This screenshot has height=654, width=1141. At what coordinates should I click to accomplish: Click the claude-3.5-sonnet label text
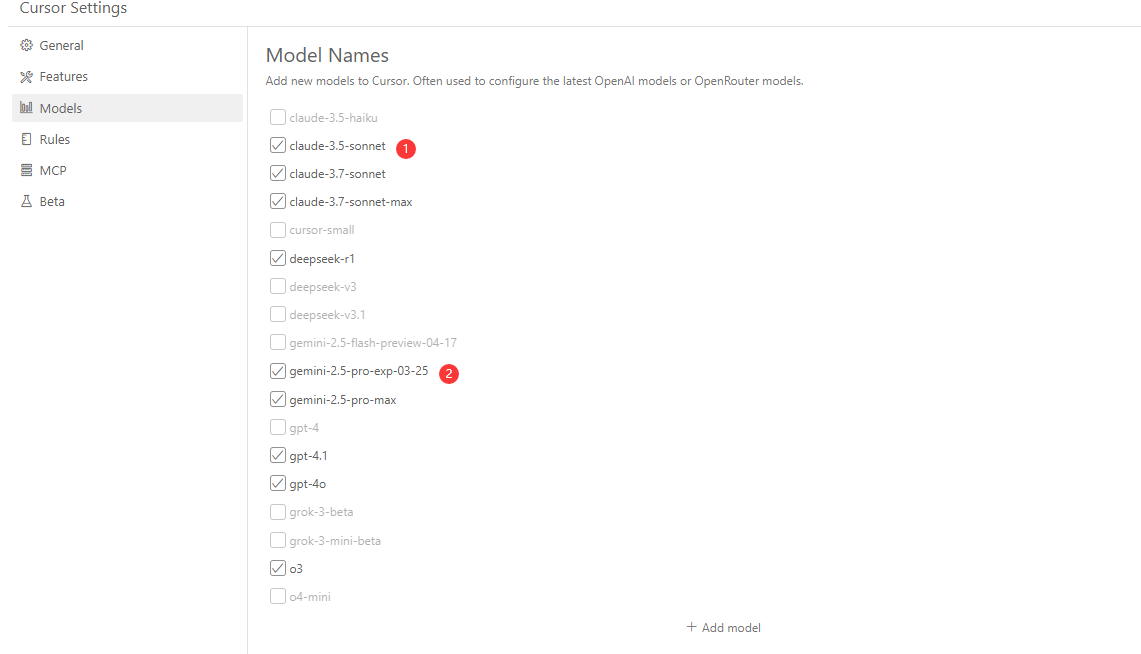tap(338, 145)
